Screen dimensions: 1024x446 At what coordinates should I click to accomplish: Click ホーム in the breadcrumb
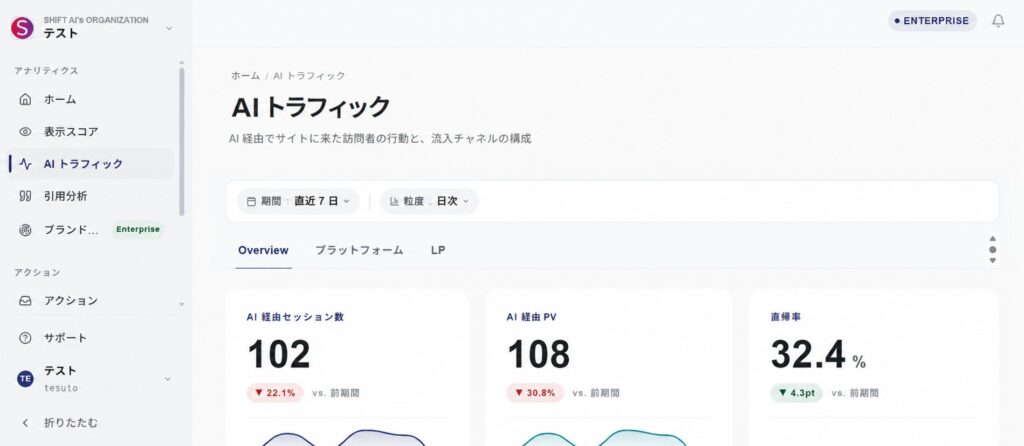(x=245, y=76)
